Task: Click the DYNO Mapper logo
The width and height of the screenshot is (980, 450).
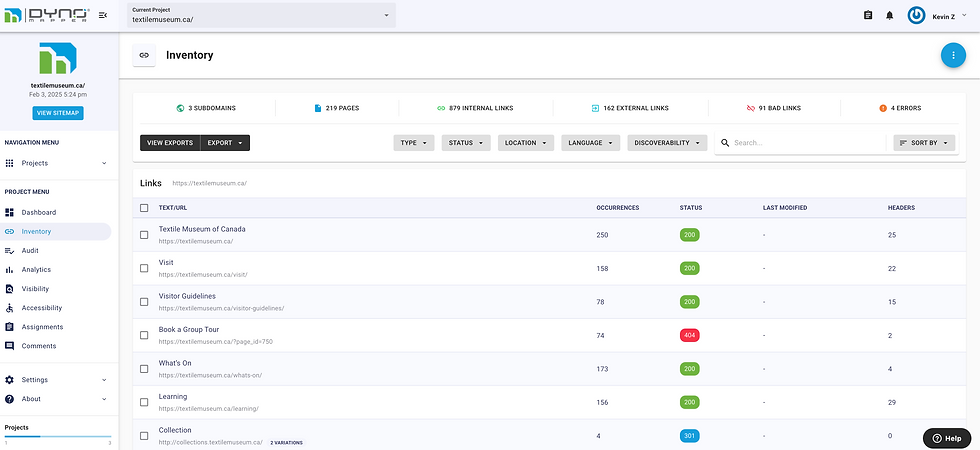Action: (x=47, y=15)
